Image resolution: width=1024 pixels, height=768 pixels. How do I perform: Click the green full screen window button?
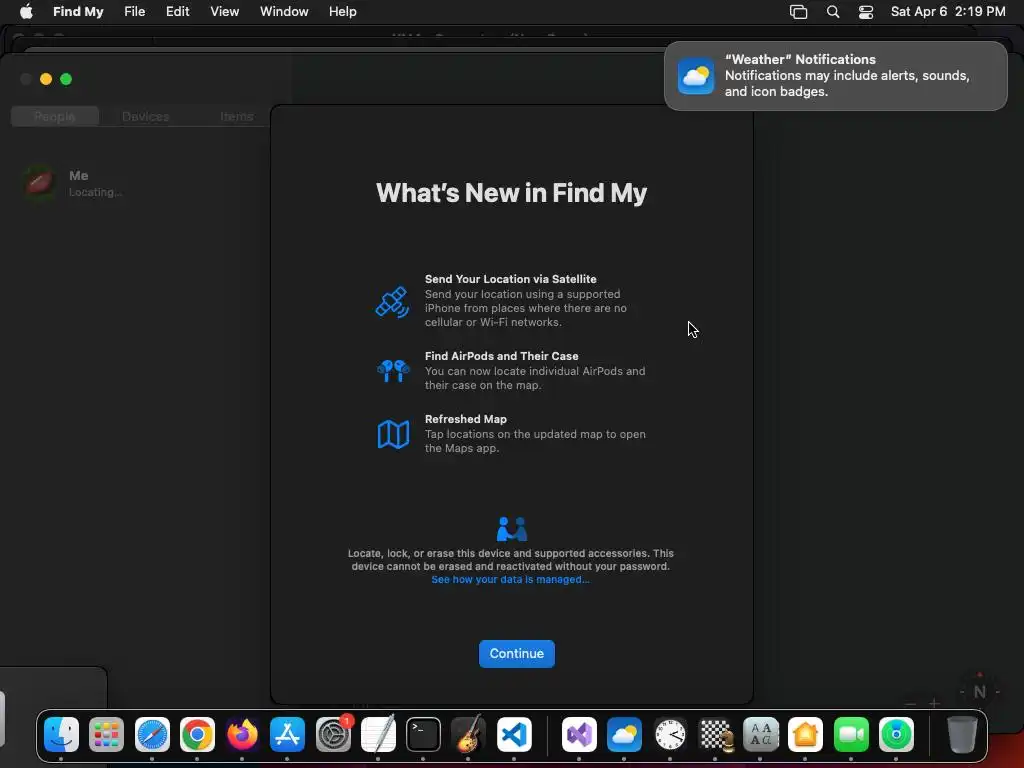click(66, 79)
